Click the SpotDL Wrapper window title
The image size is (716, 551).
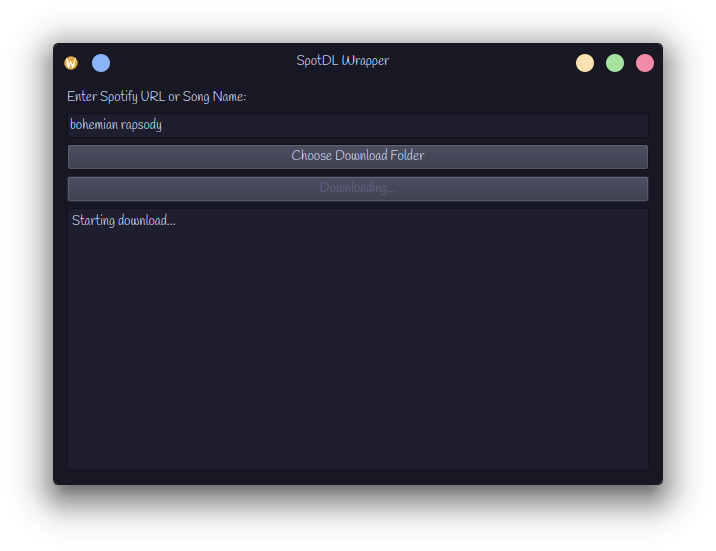coord(342,61)
